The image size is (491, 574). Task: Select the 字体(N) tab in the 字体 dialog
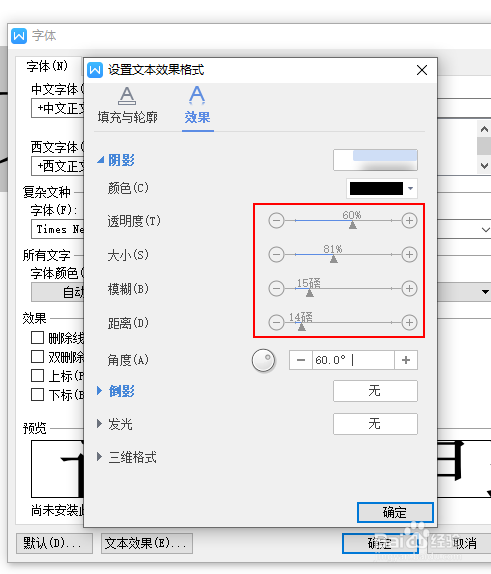pyautogui.click(x=48, y=66)
